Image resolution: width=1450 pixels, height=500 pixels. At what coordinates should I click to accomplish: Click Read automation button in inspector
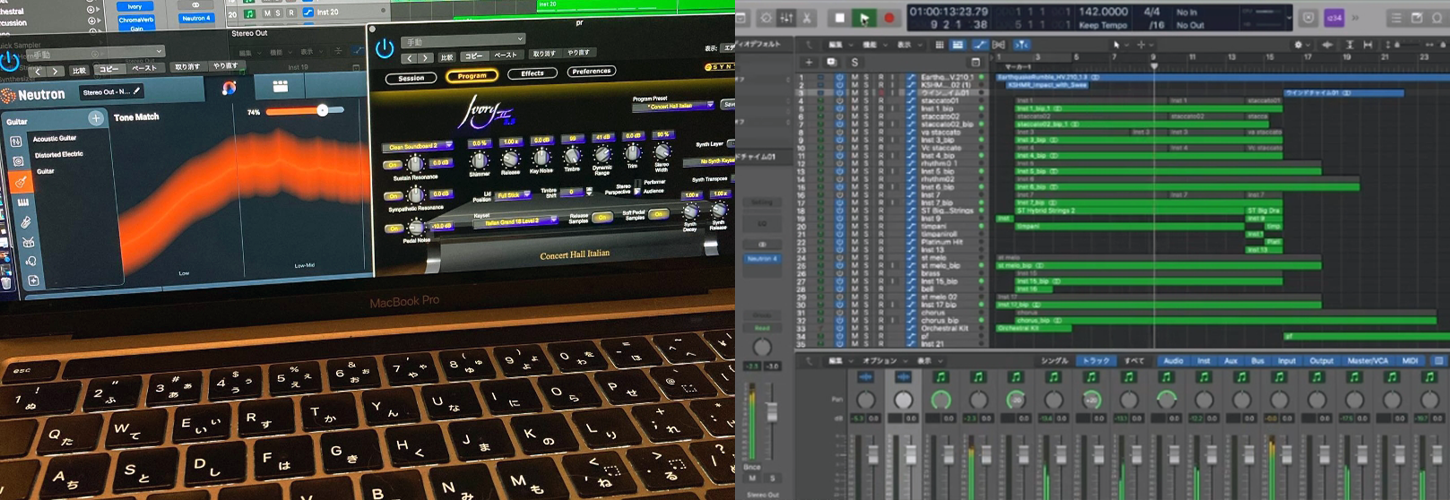pos(761,327)
